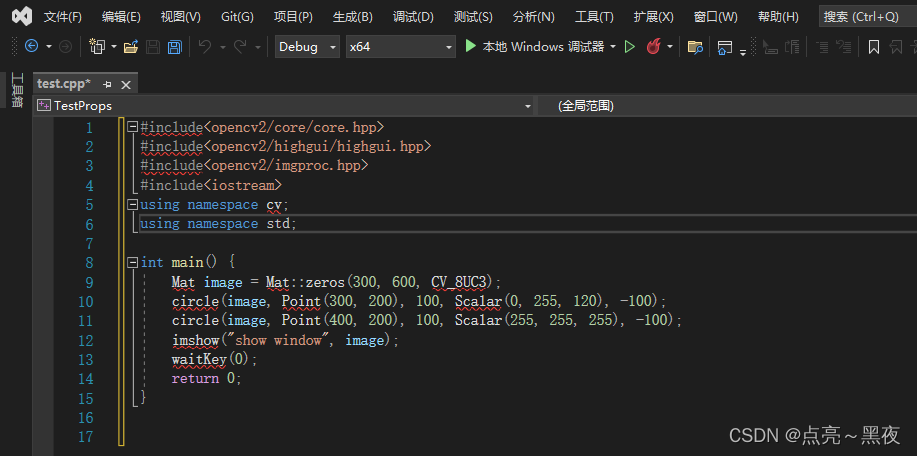Click 'opencv2/core/core.hpp' on line 1
917x456 pixels.
(x=294, y=127)
